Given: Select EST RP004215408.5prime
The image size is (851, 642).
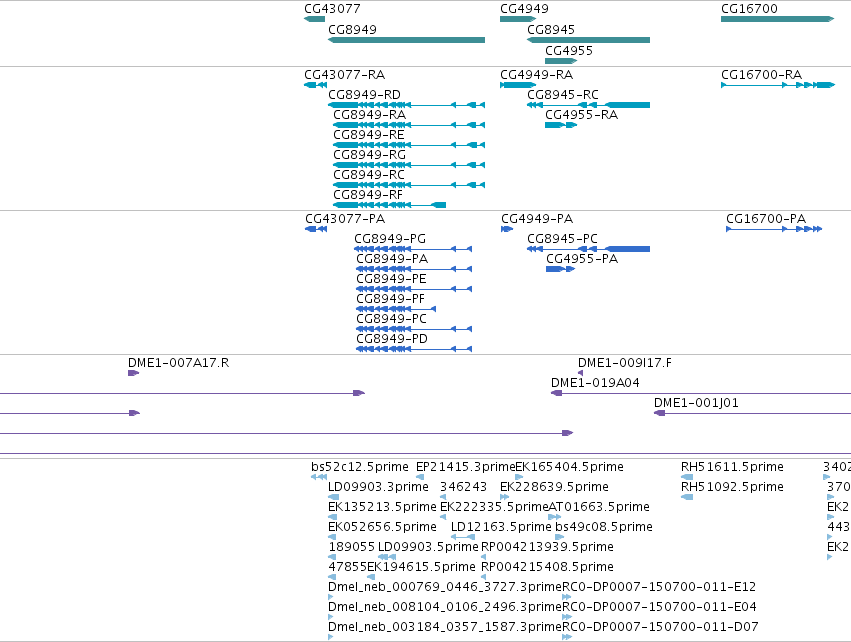Looking at the screenshot, I should click(548, 567).
